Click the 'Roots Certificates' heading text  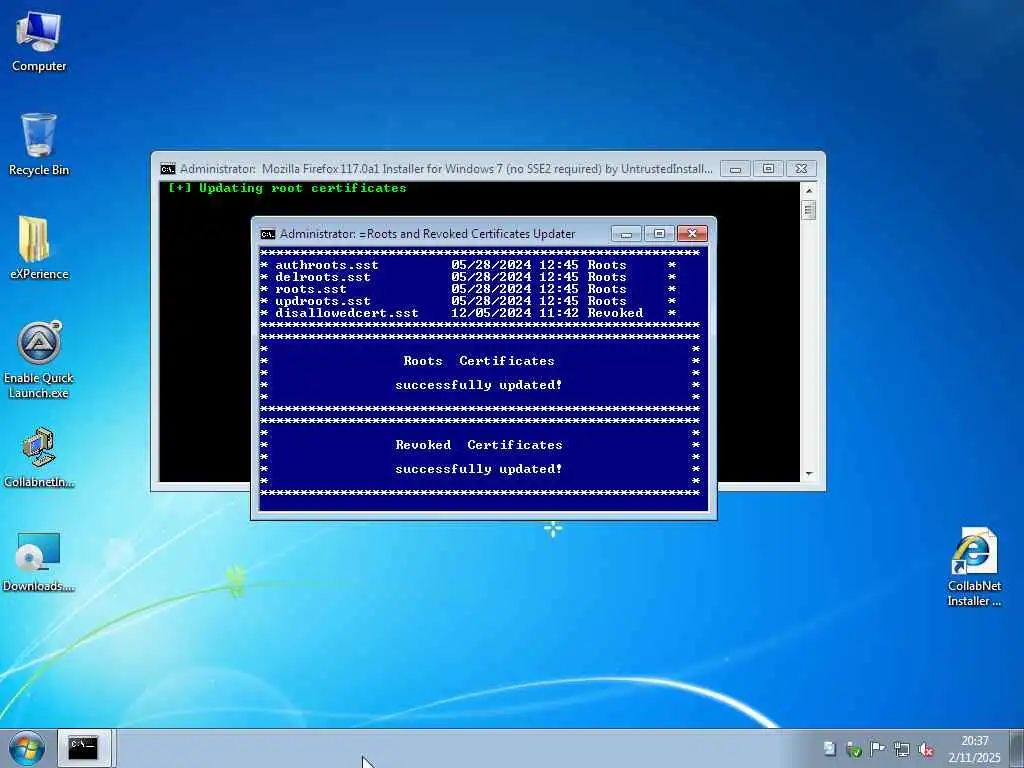click(479, 360)
